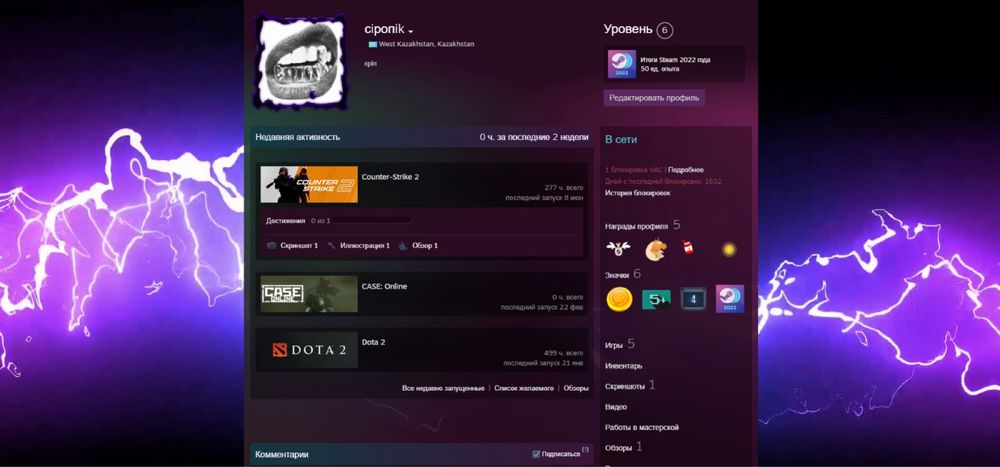The height and width of the screenshot is (467, 1000).
Task: Click the red drink box award icon
Action: pyautogui.click(x=688, y=248)
